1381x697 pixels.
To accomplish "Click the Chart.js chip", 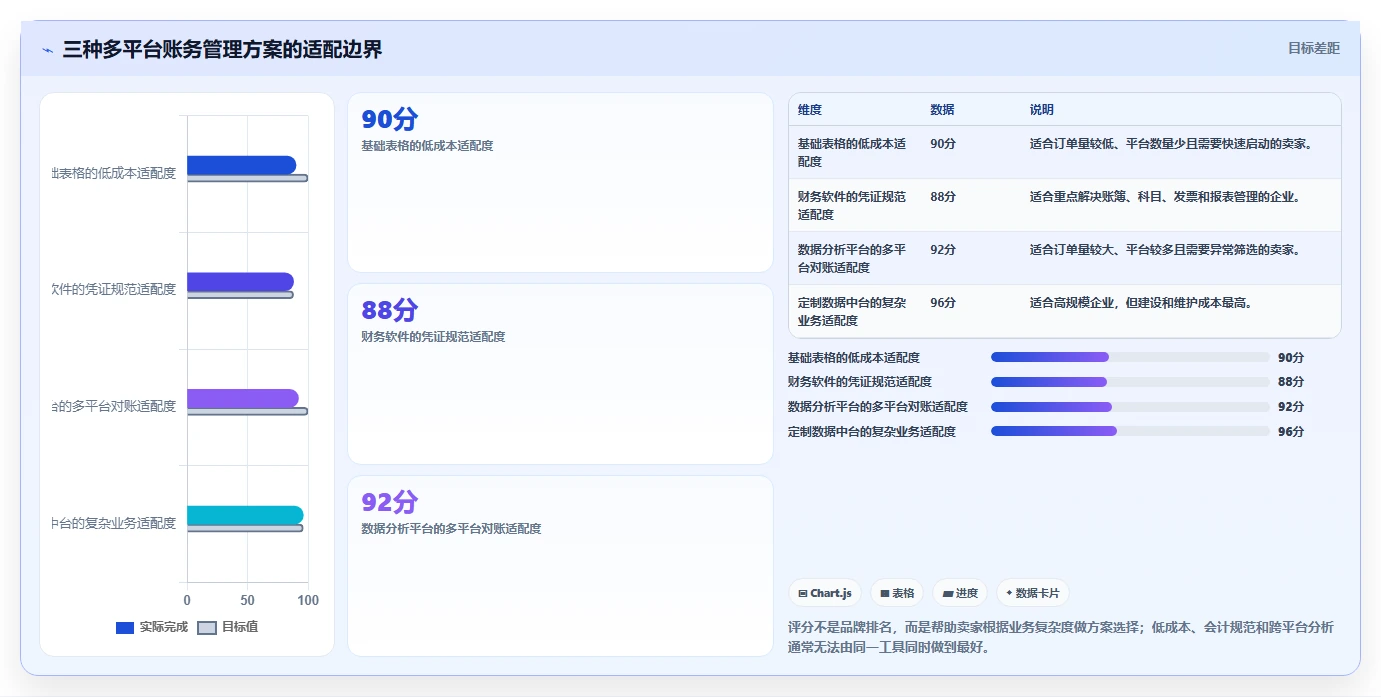I will point(825,593).
